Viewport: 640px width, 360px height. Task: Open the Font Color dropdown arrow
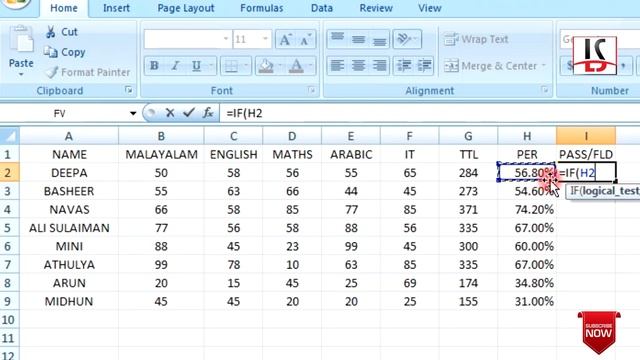coord(311,65)
